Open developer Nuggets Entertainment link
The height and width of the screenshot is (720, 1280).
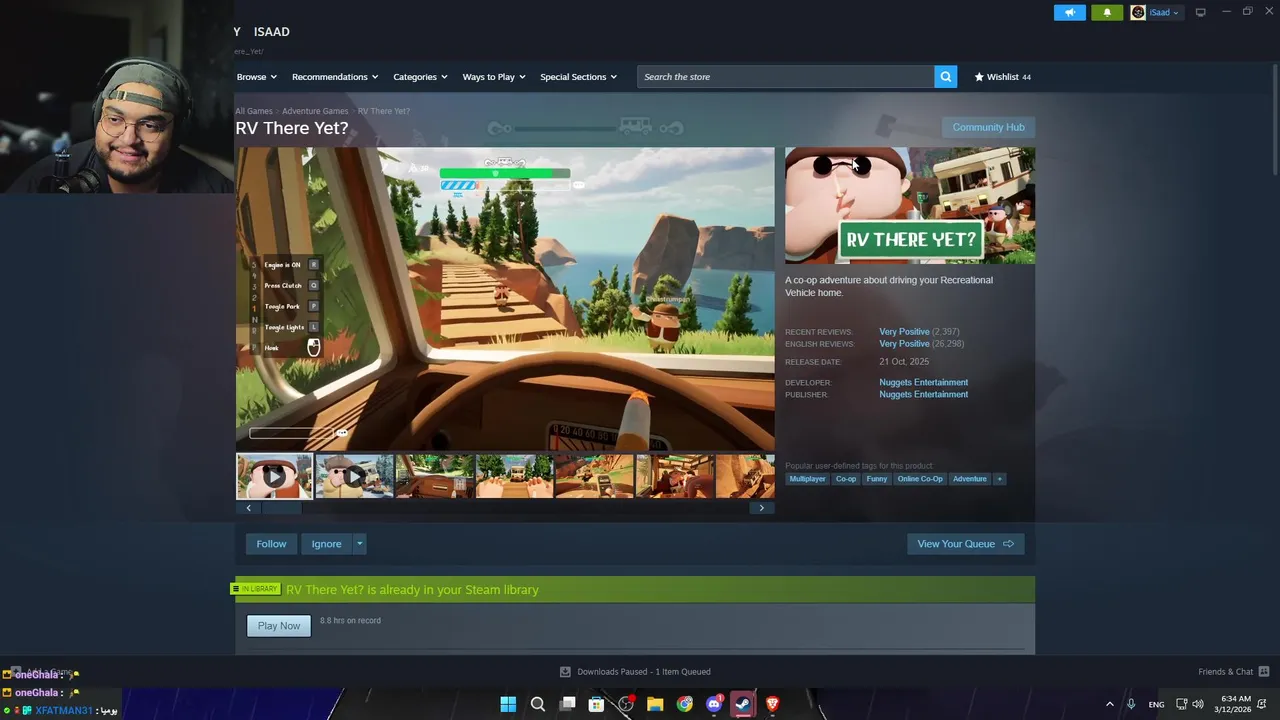923,382
